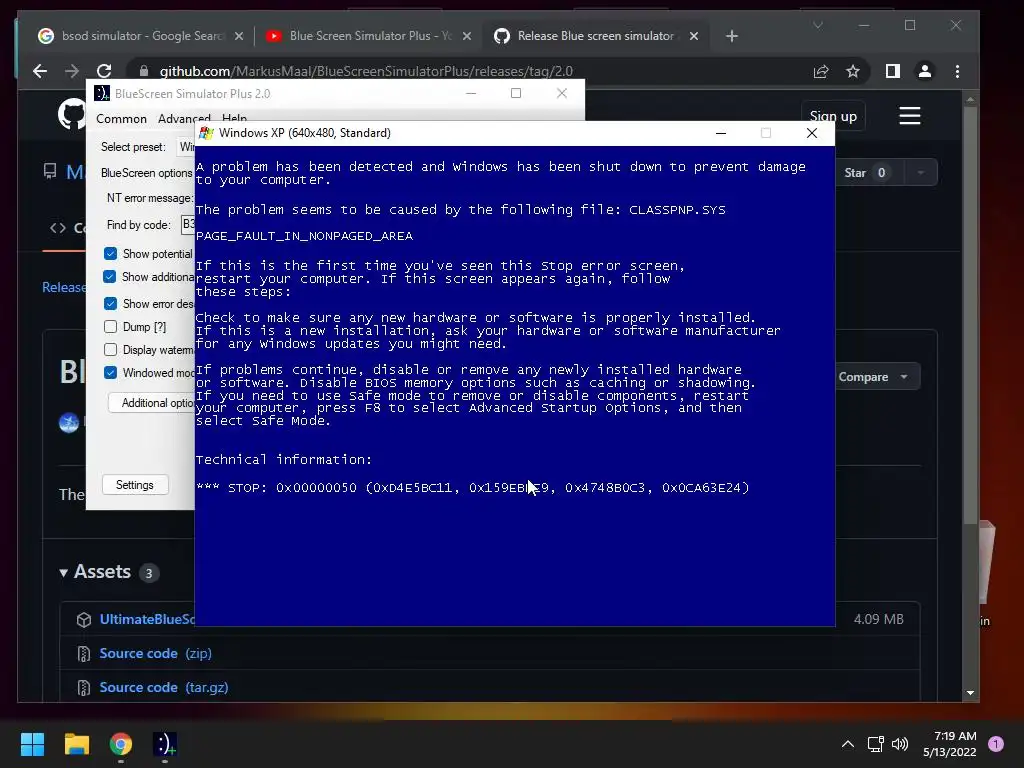1024x768 pixels.
Task: Open Chrome's three-dot menu
Action: pyautogui.click(x=957, y=71)
